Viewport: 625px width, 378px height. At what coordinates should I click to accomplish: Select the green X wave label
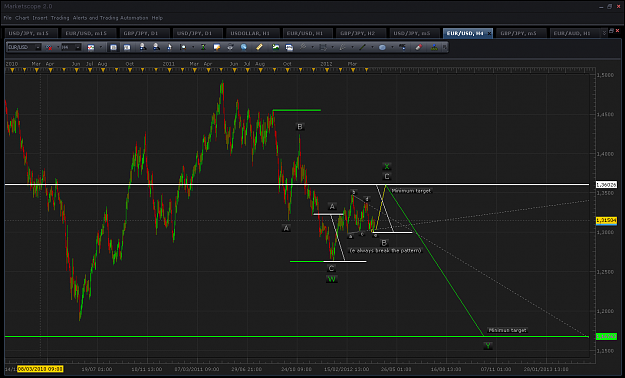click(386, 166)
